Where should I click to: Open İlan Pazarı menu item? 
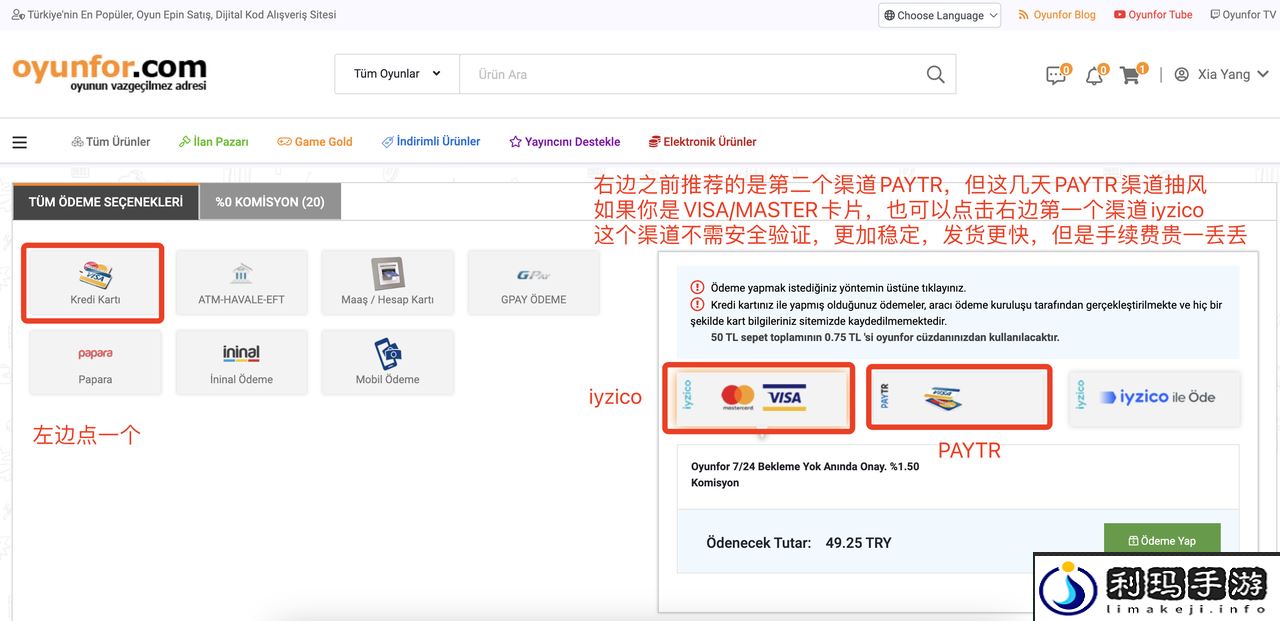click(x=214, y=142)
